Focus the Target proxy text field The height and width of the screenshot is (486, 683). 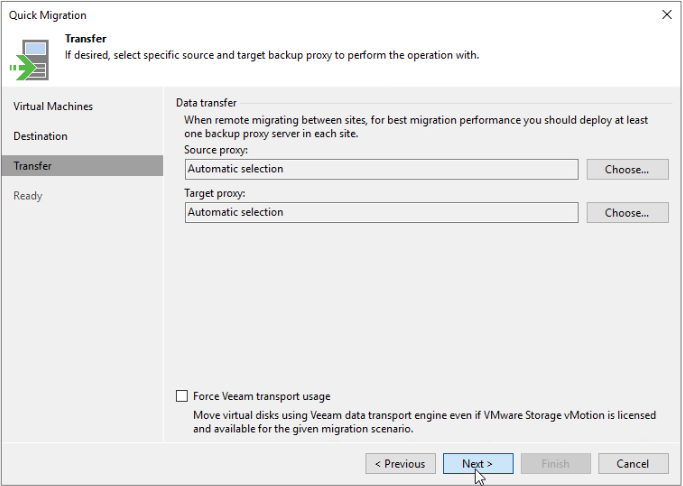tap(382, 213)
